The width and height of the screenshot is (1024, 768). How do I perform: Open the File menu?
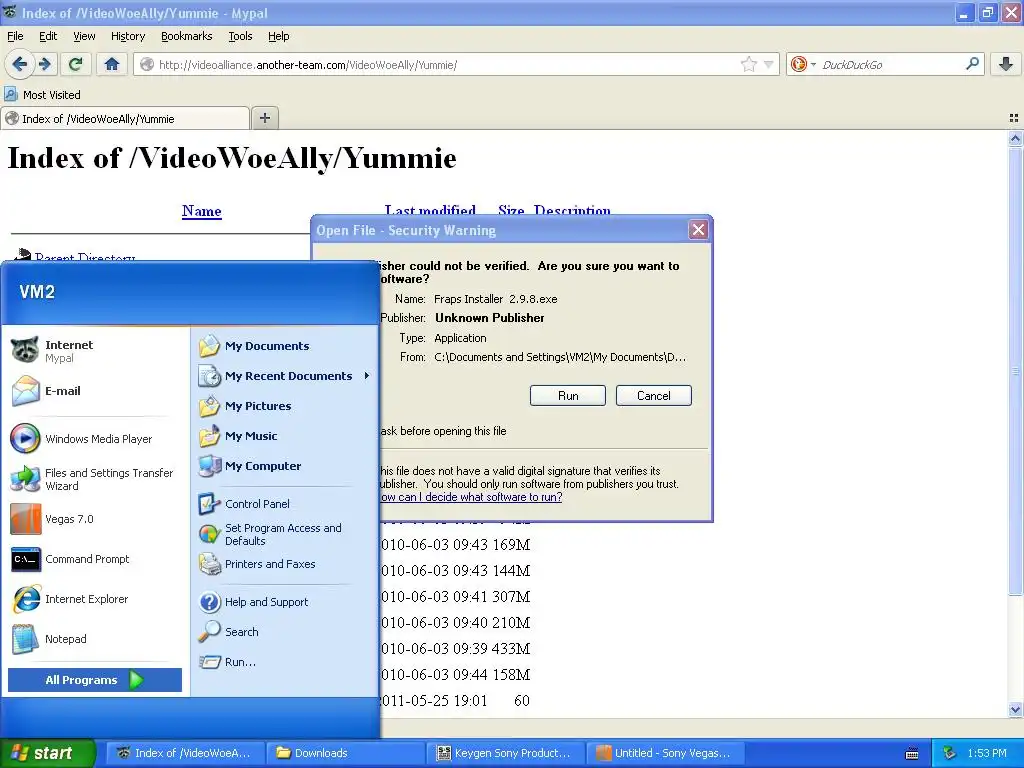click(15, 36)
